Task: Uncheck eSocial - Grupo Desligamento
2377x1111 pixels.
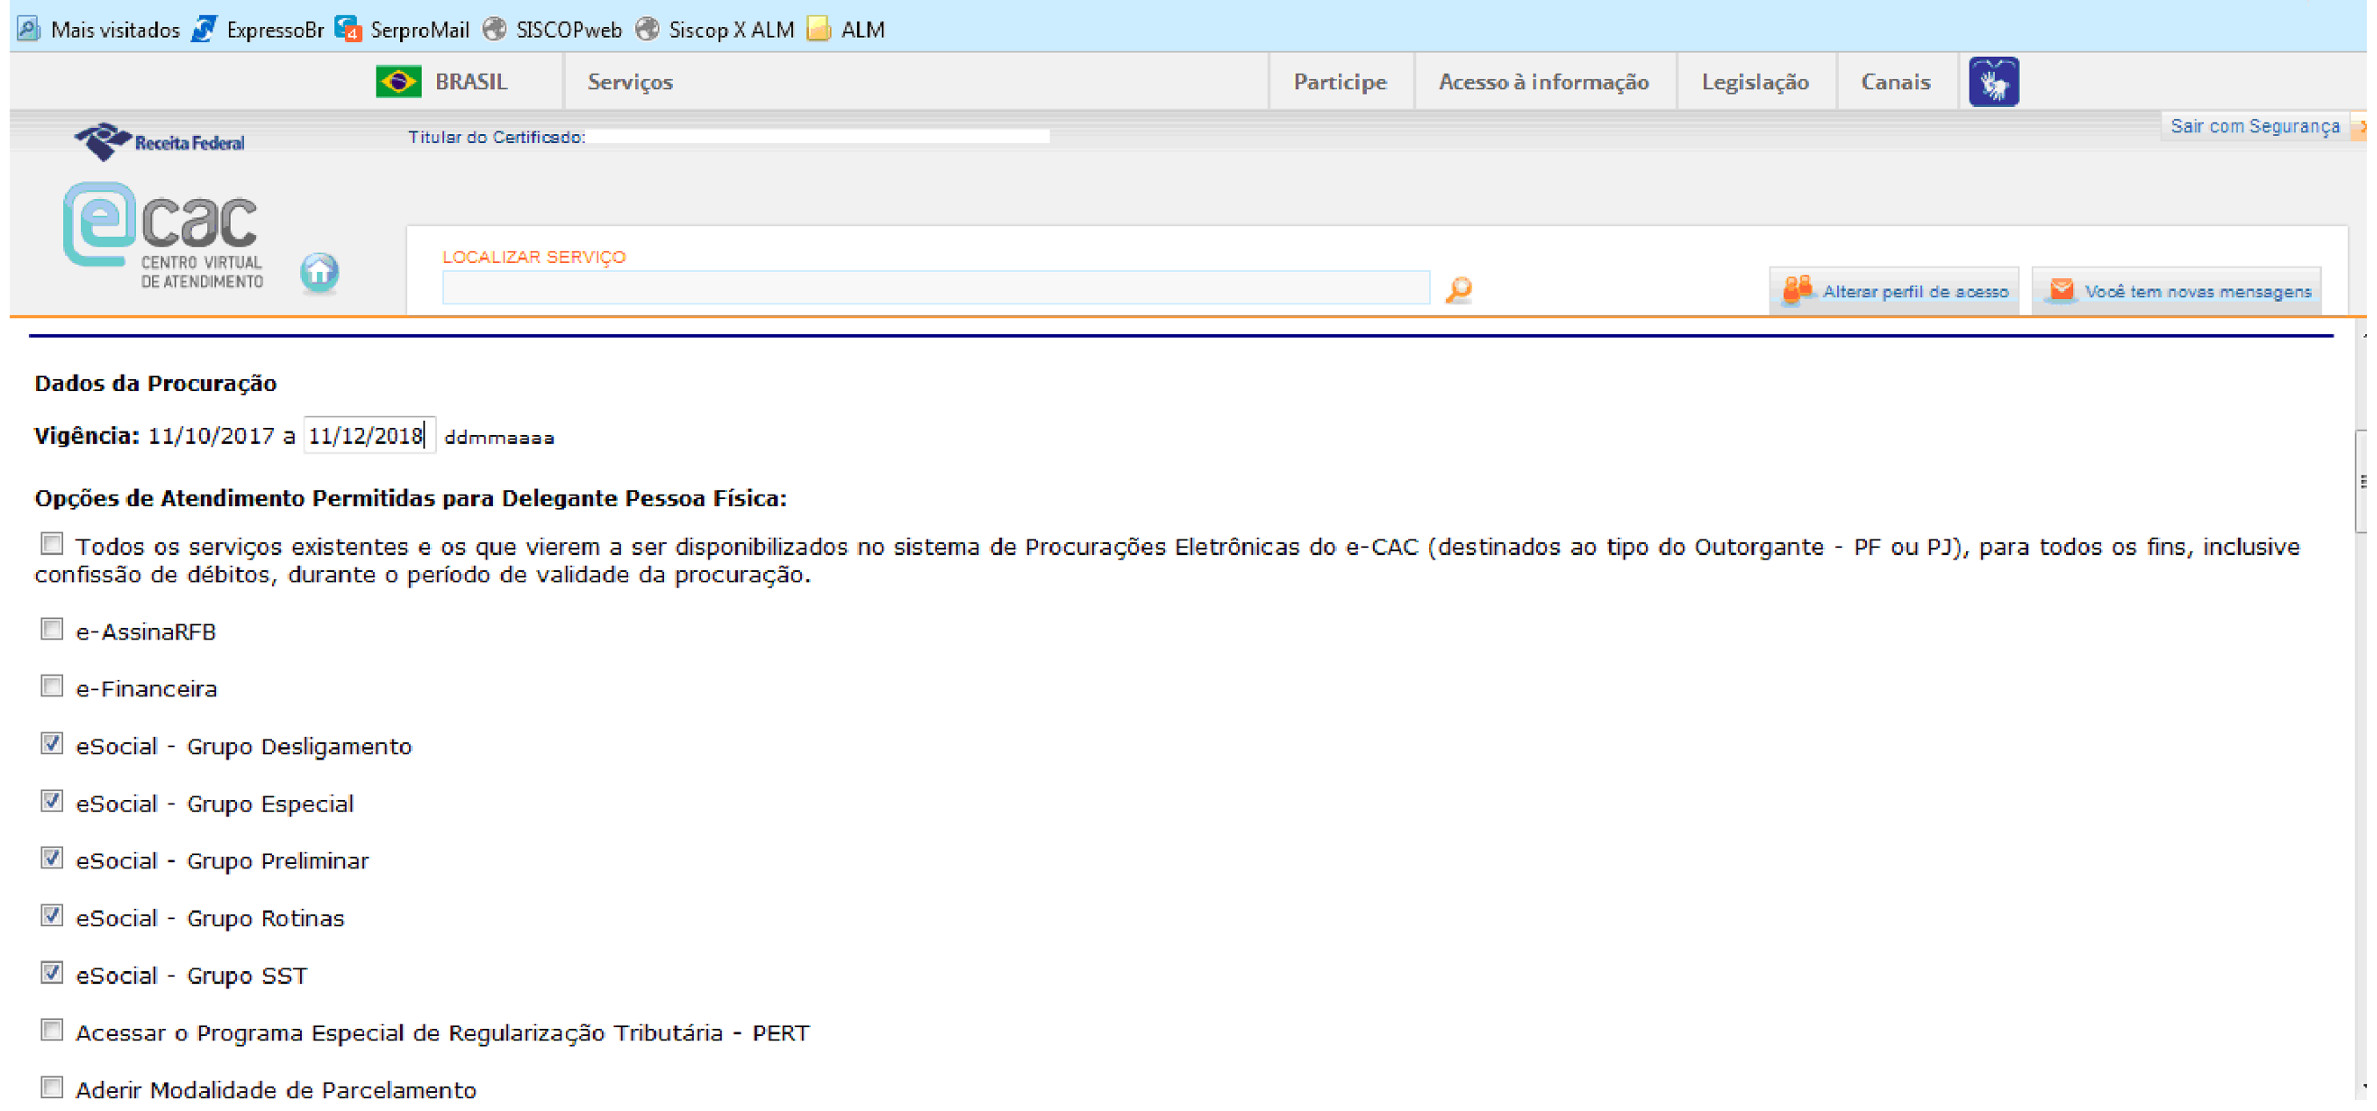Action: [52, 744]
